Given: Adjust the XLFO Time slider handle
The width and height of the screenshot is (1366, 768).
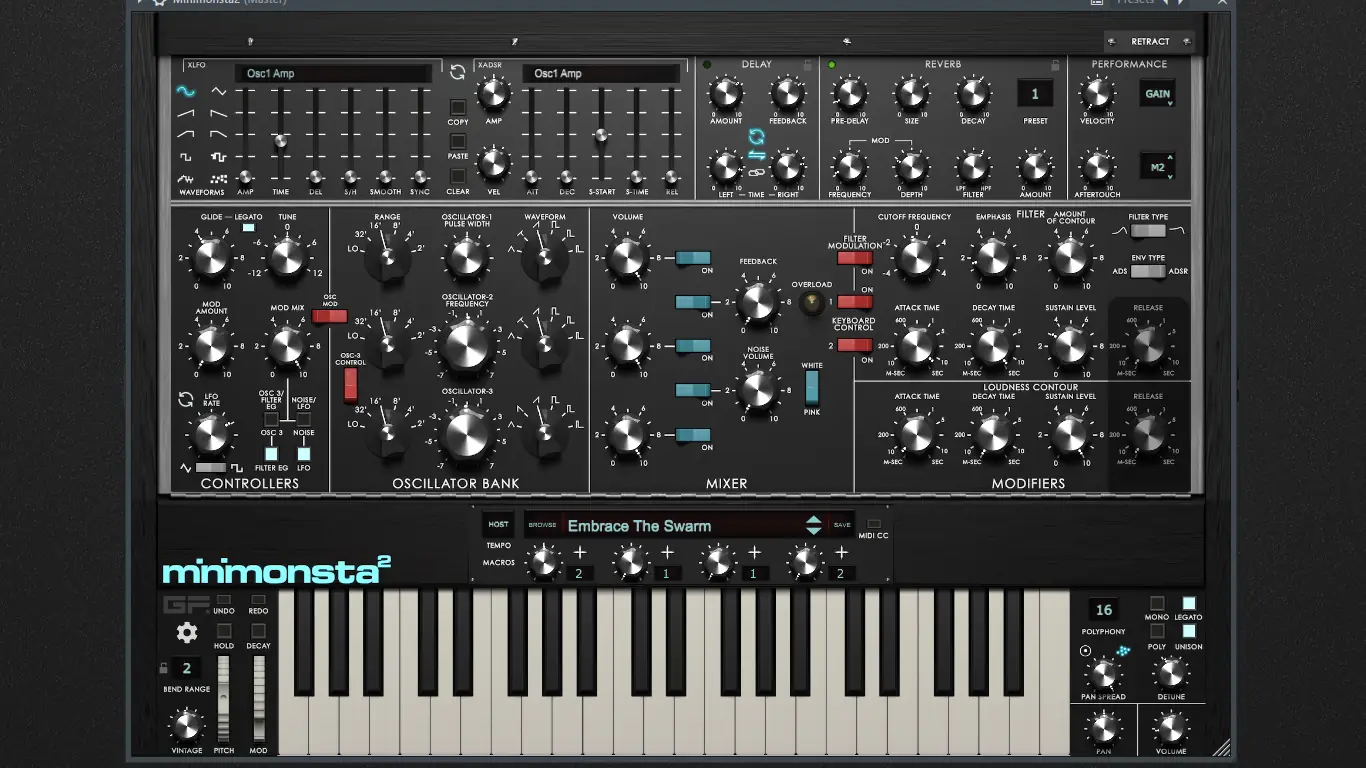Looking at the screenshot, I should click(281, 142).
